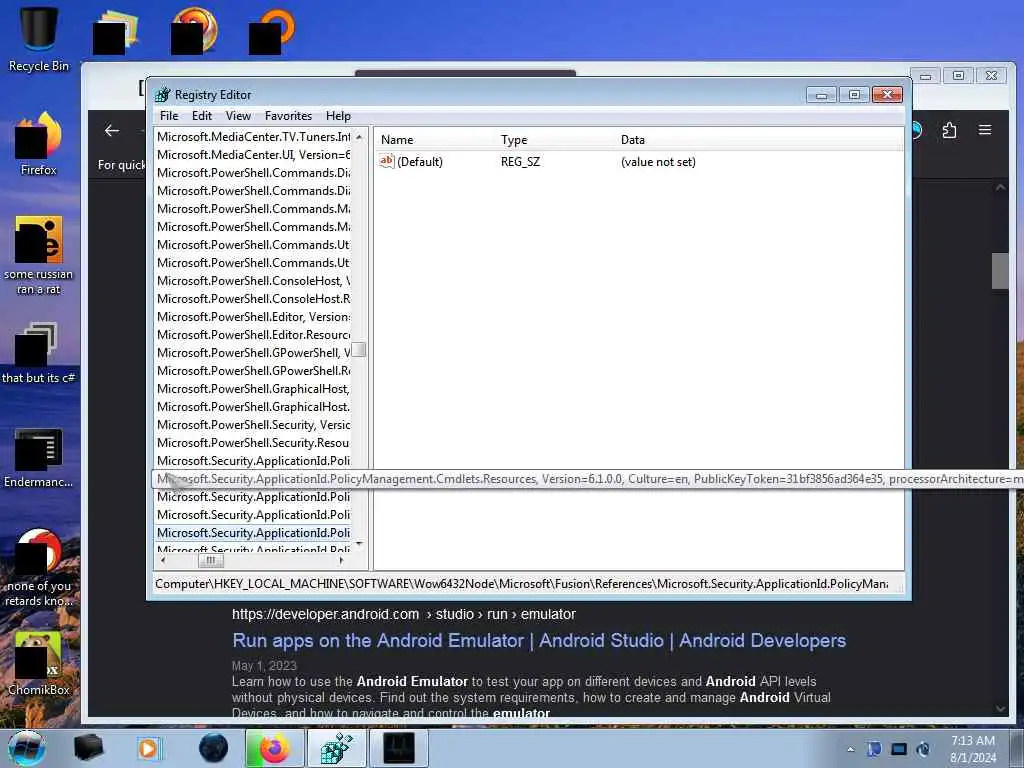Click the Name column header
Screen dimensions: 1024x768
pyautogui.click(x=397, y=140)
